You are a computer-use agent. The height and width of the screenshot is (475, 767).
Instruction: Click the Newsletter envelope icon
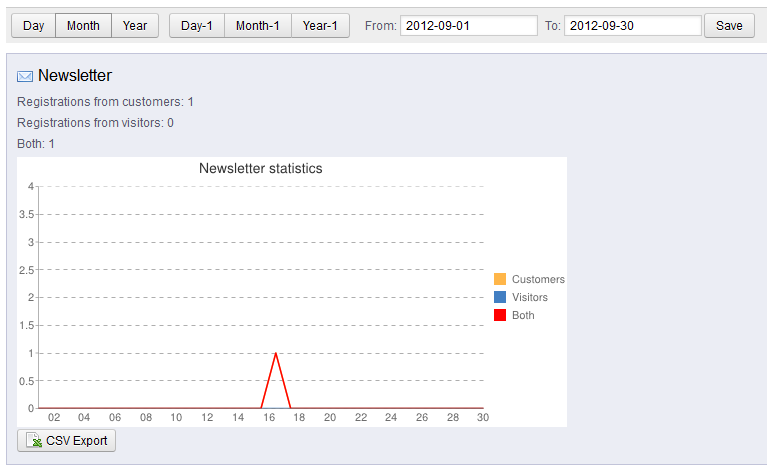[25, 76]
